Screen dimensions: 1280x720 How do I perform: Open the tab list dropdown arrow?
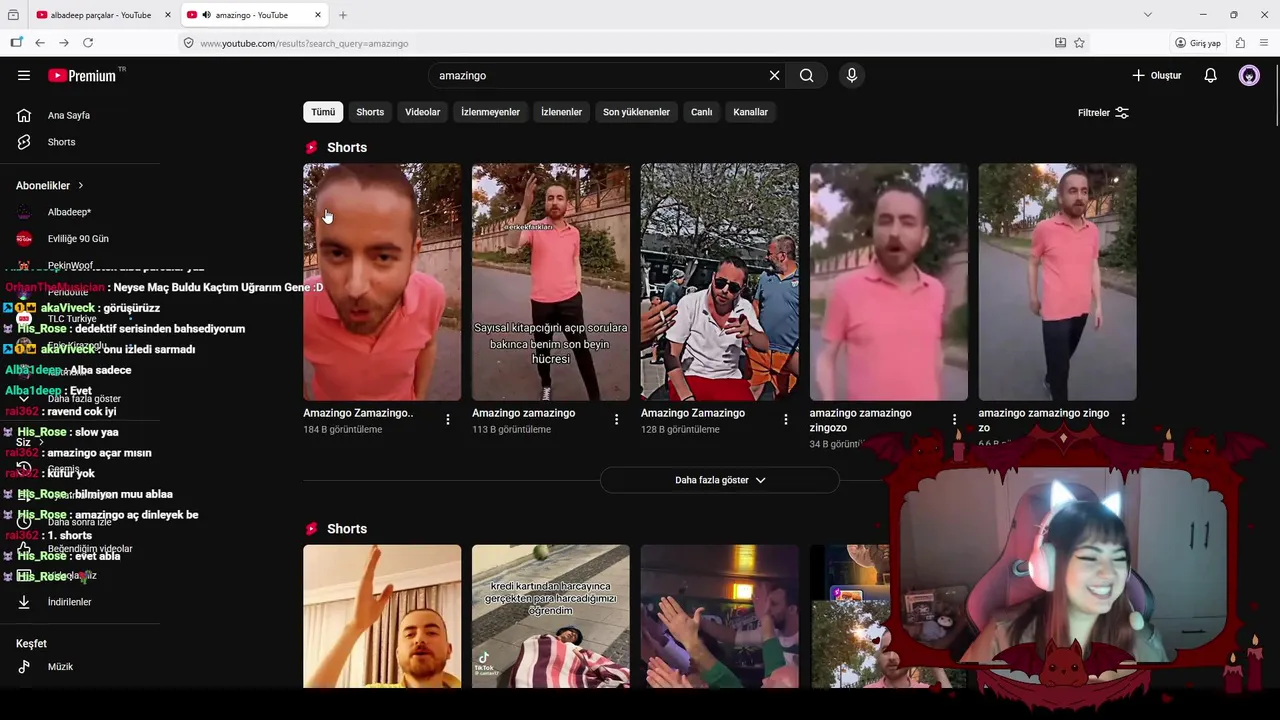coord(1147,15)
